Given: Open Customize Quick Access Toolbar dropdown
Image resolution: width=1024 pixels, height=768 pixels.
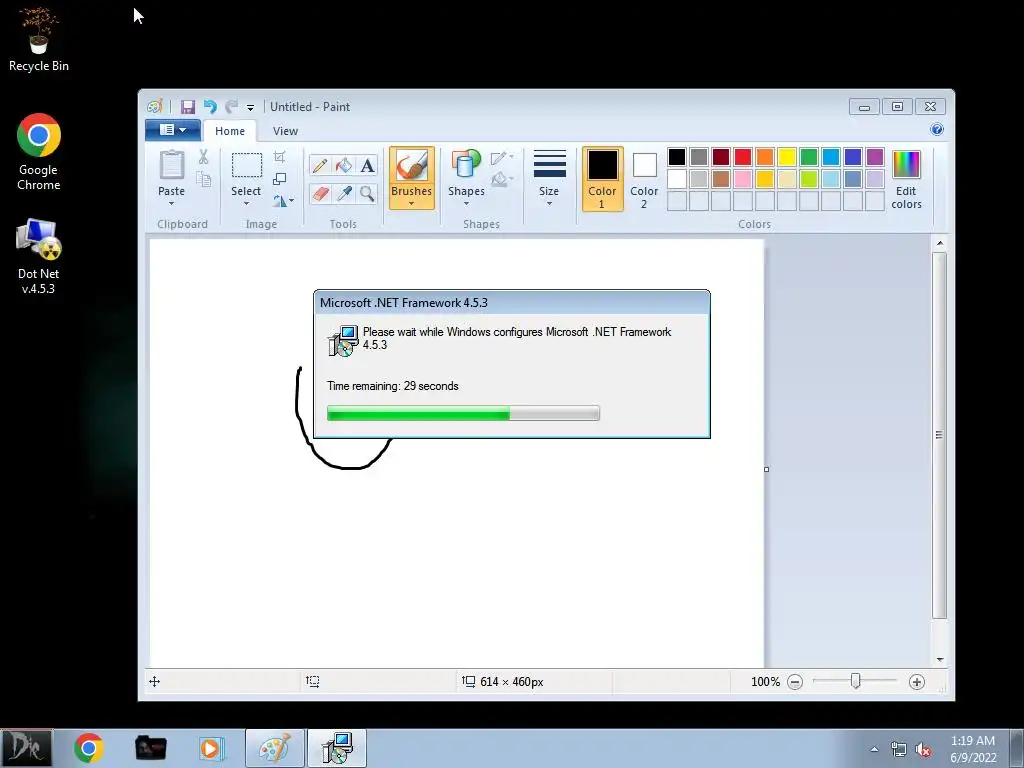Looking at the screenshot, I should click(250, 107).
